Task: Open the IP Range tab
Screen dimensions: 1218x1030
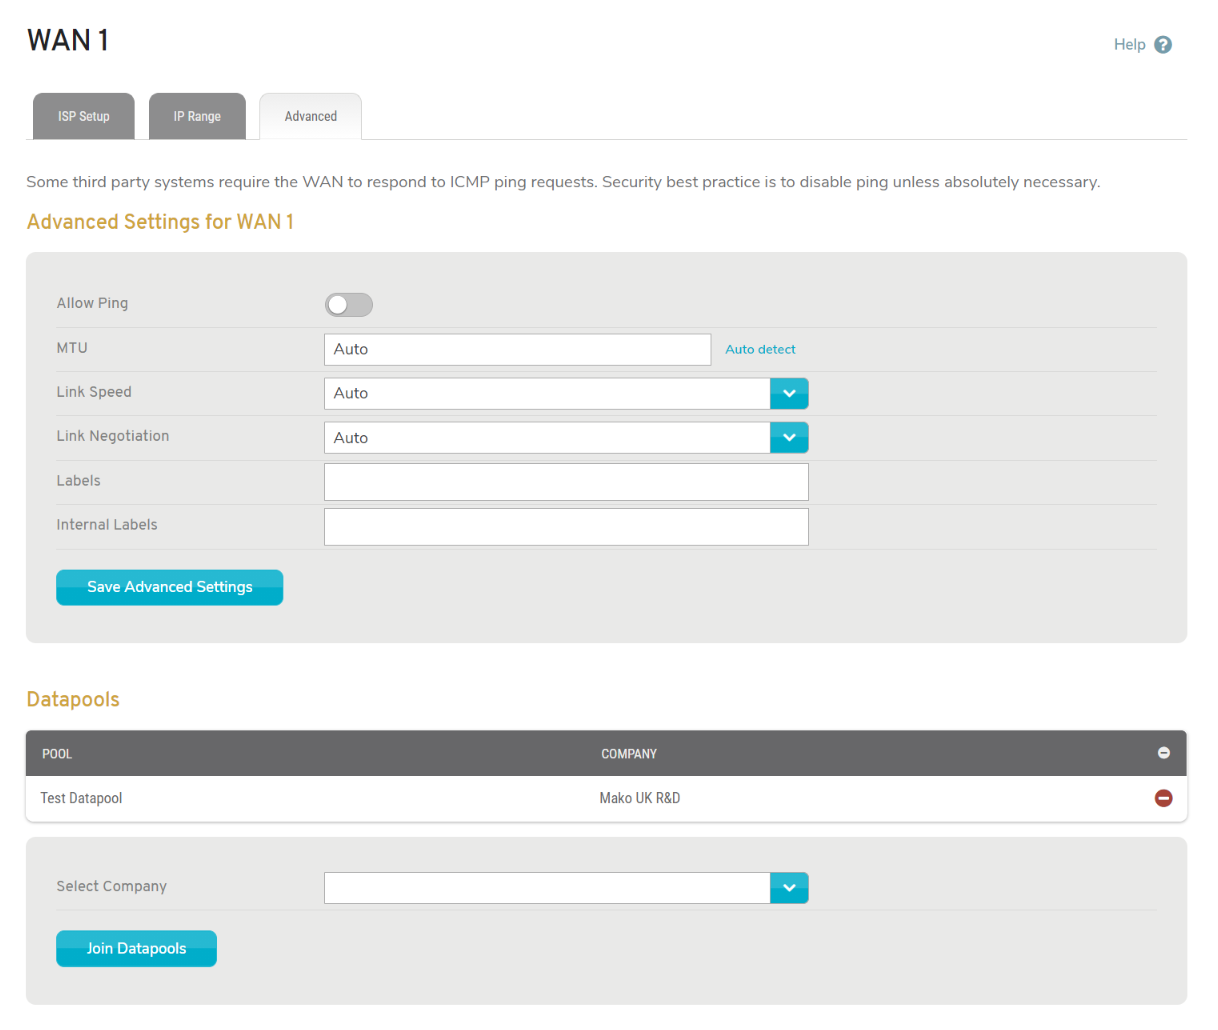Action: pos(197,117)
